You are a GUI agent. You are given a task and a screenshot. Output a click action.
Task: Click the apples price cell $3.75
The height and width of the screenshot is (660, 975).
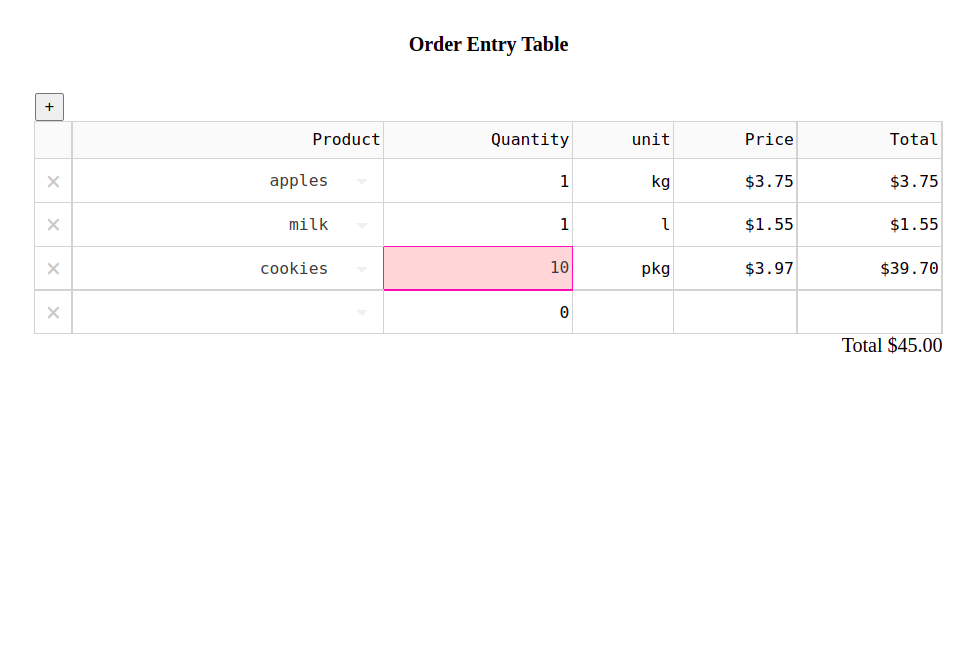click(x=736, y=181)
